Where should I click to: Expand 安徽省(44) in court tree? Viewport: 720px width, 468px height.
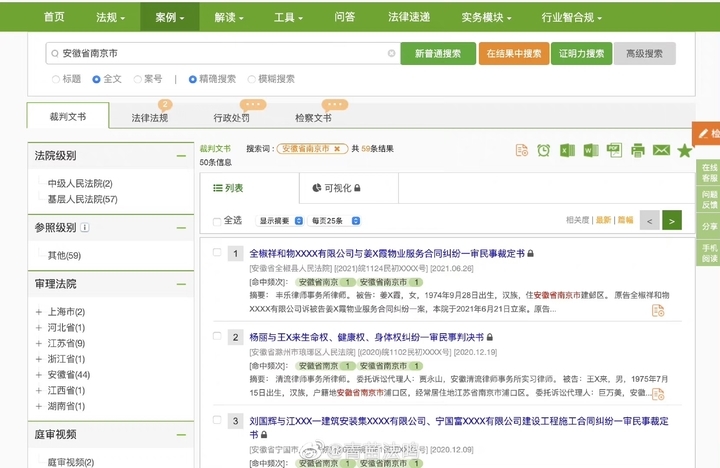[39, 374]
